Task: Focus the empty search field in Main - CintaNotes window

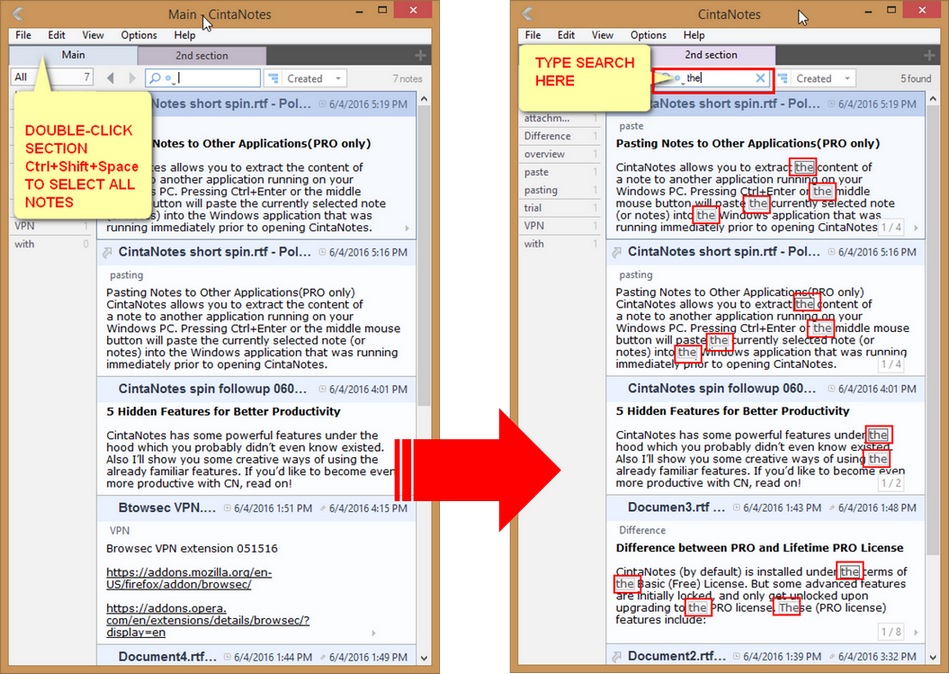Action: [203, 78]
